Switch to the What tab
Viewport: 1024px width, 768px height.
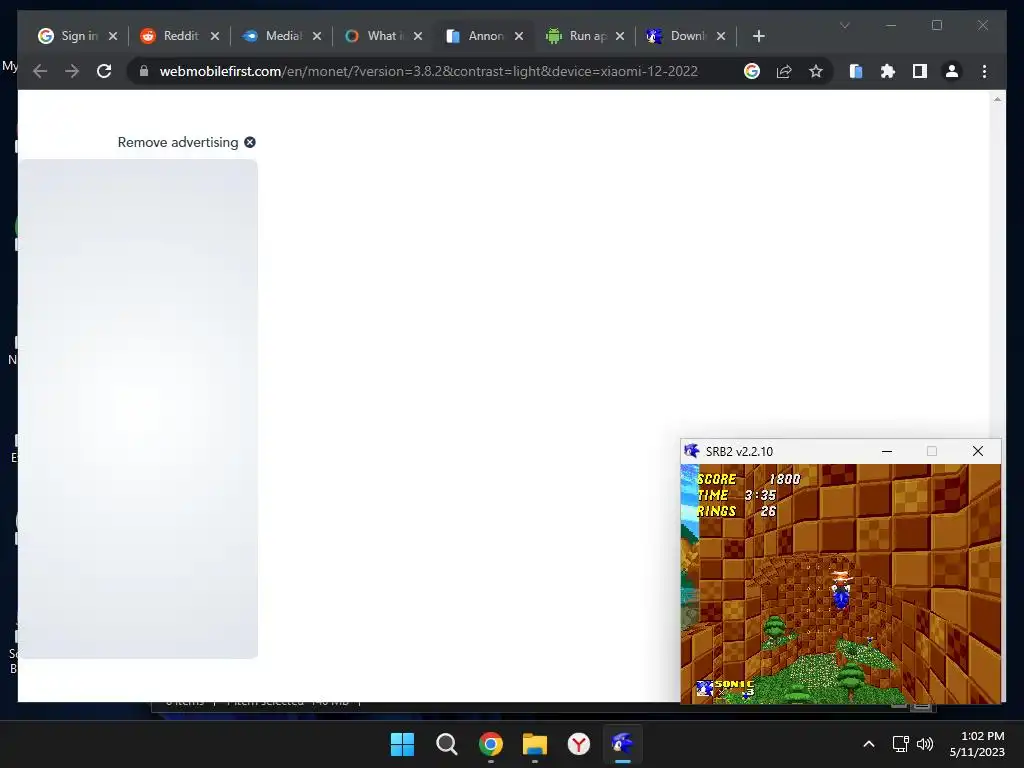376,36
